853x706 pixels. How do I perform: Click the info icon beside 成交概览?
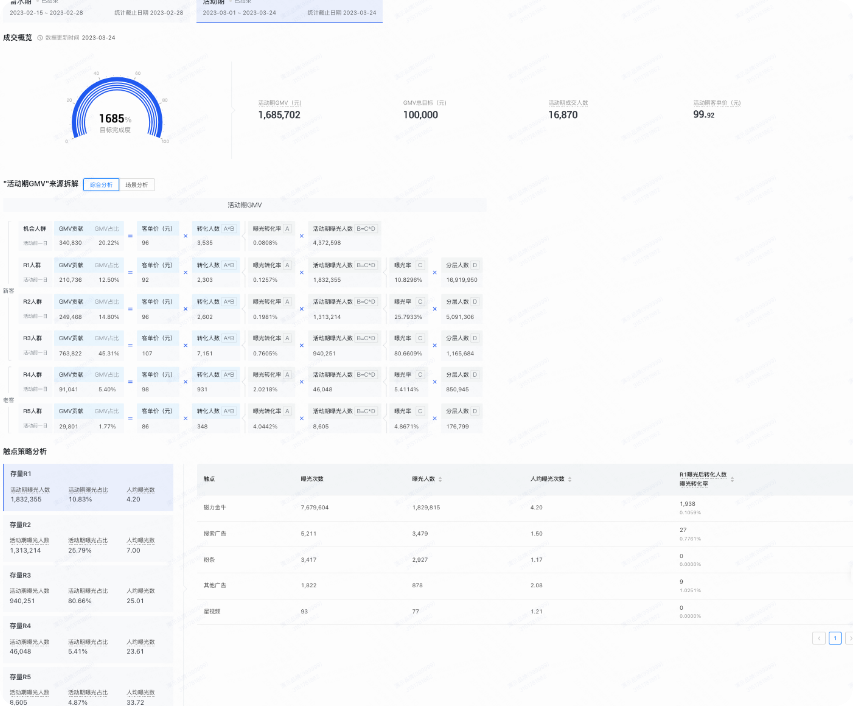point(40,37)
